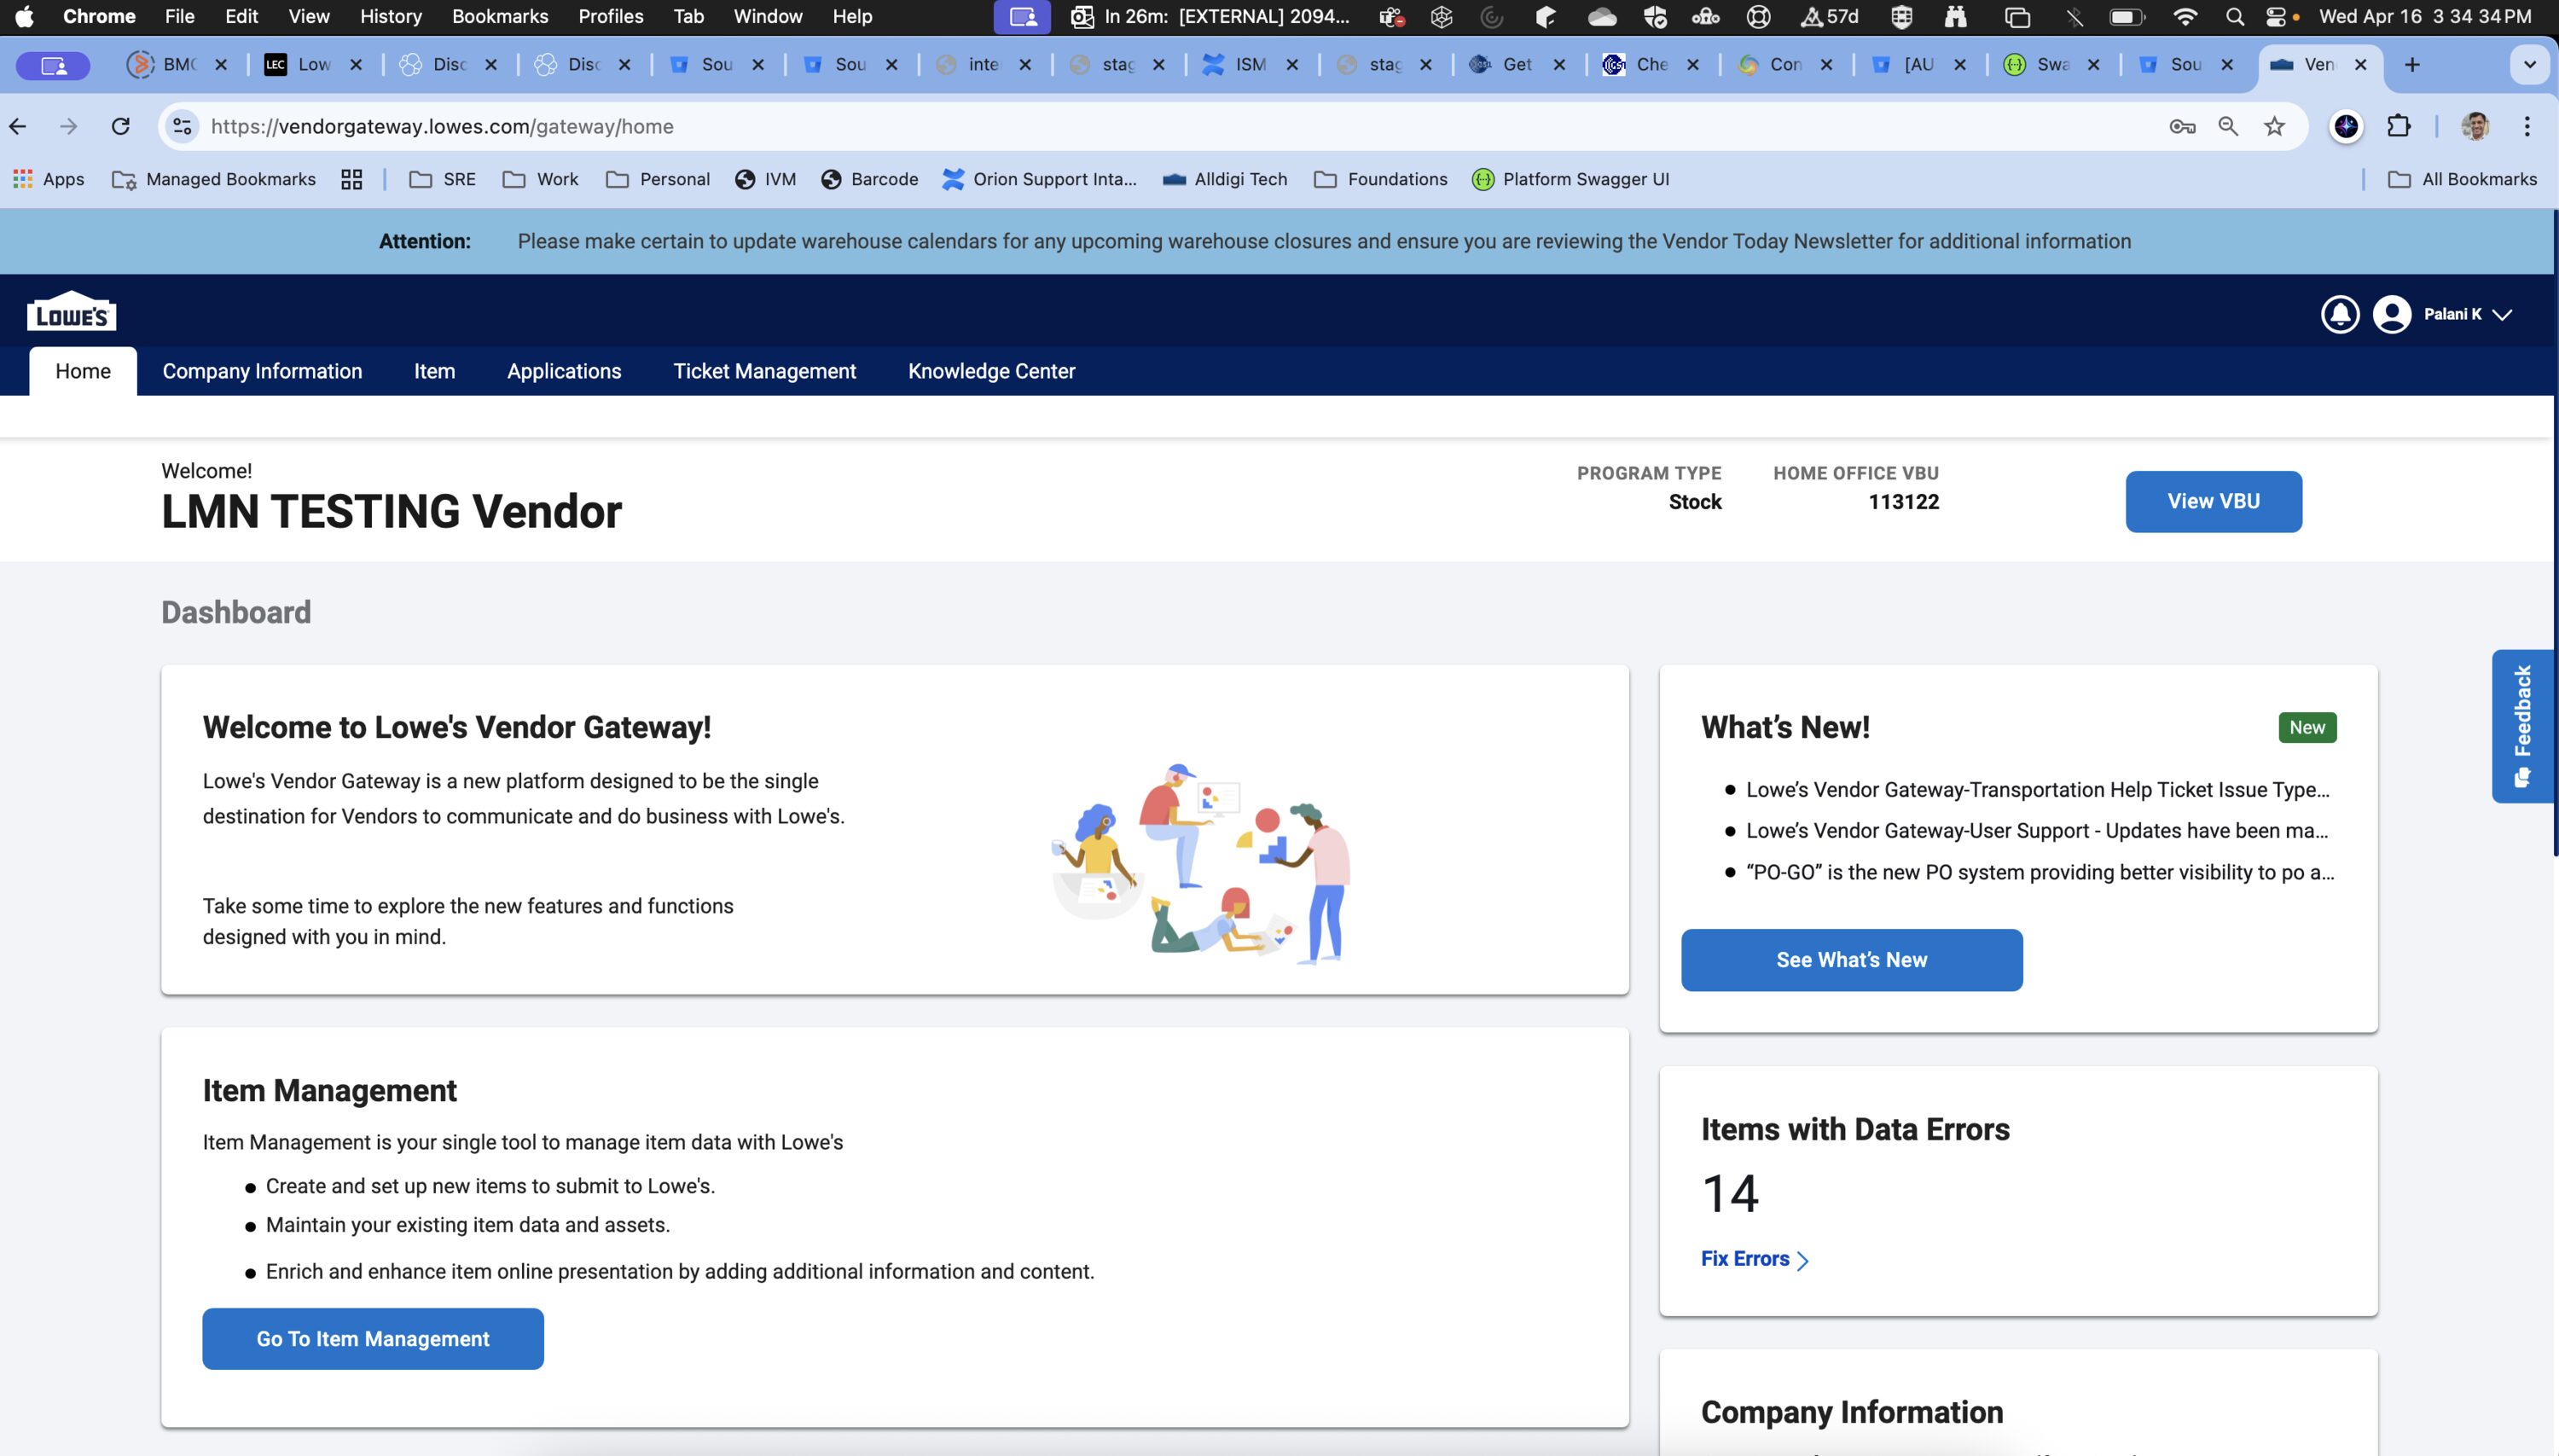The width and height of the screenshot is (2559, 1456).
Task: Click Go To Item Management button
Action: point(373,1338)
